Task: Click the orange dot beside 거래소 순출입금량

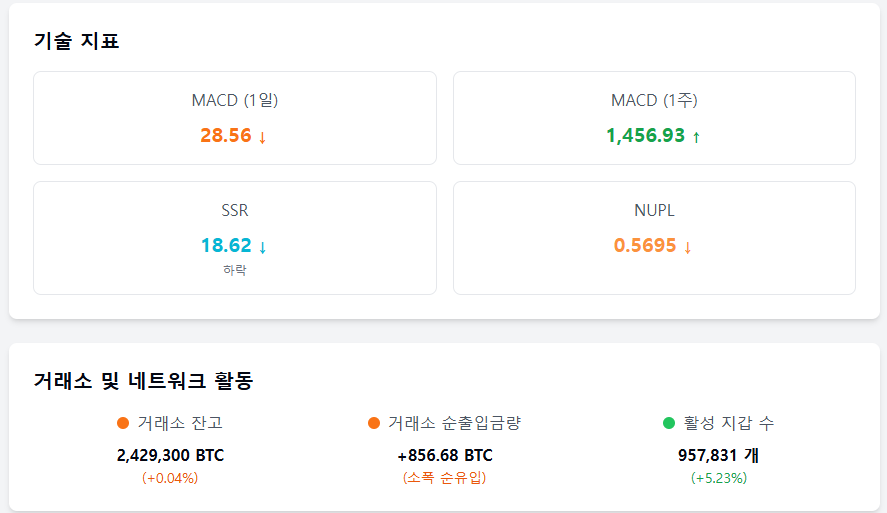Action: pyautogui.click(x=373, y=423)
